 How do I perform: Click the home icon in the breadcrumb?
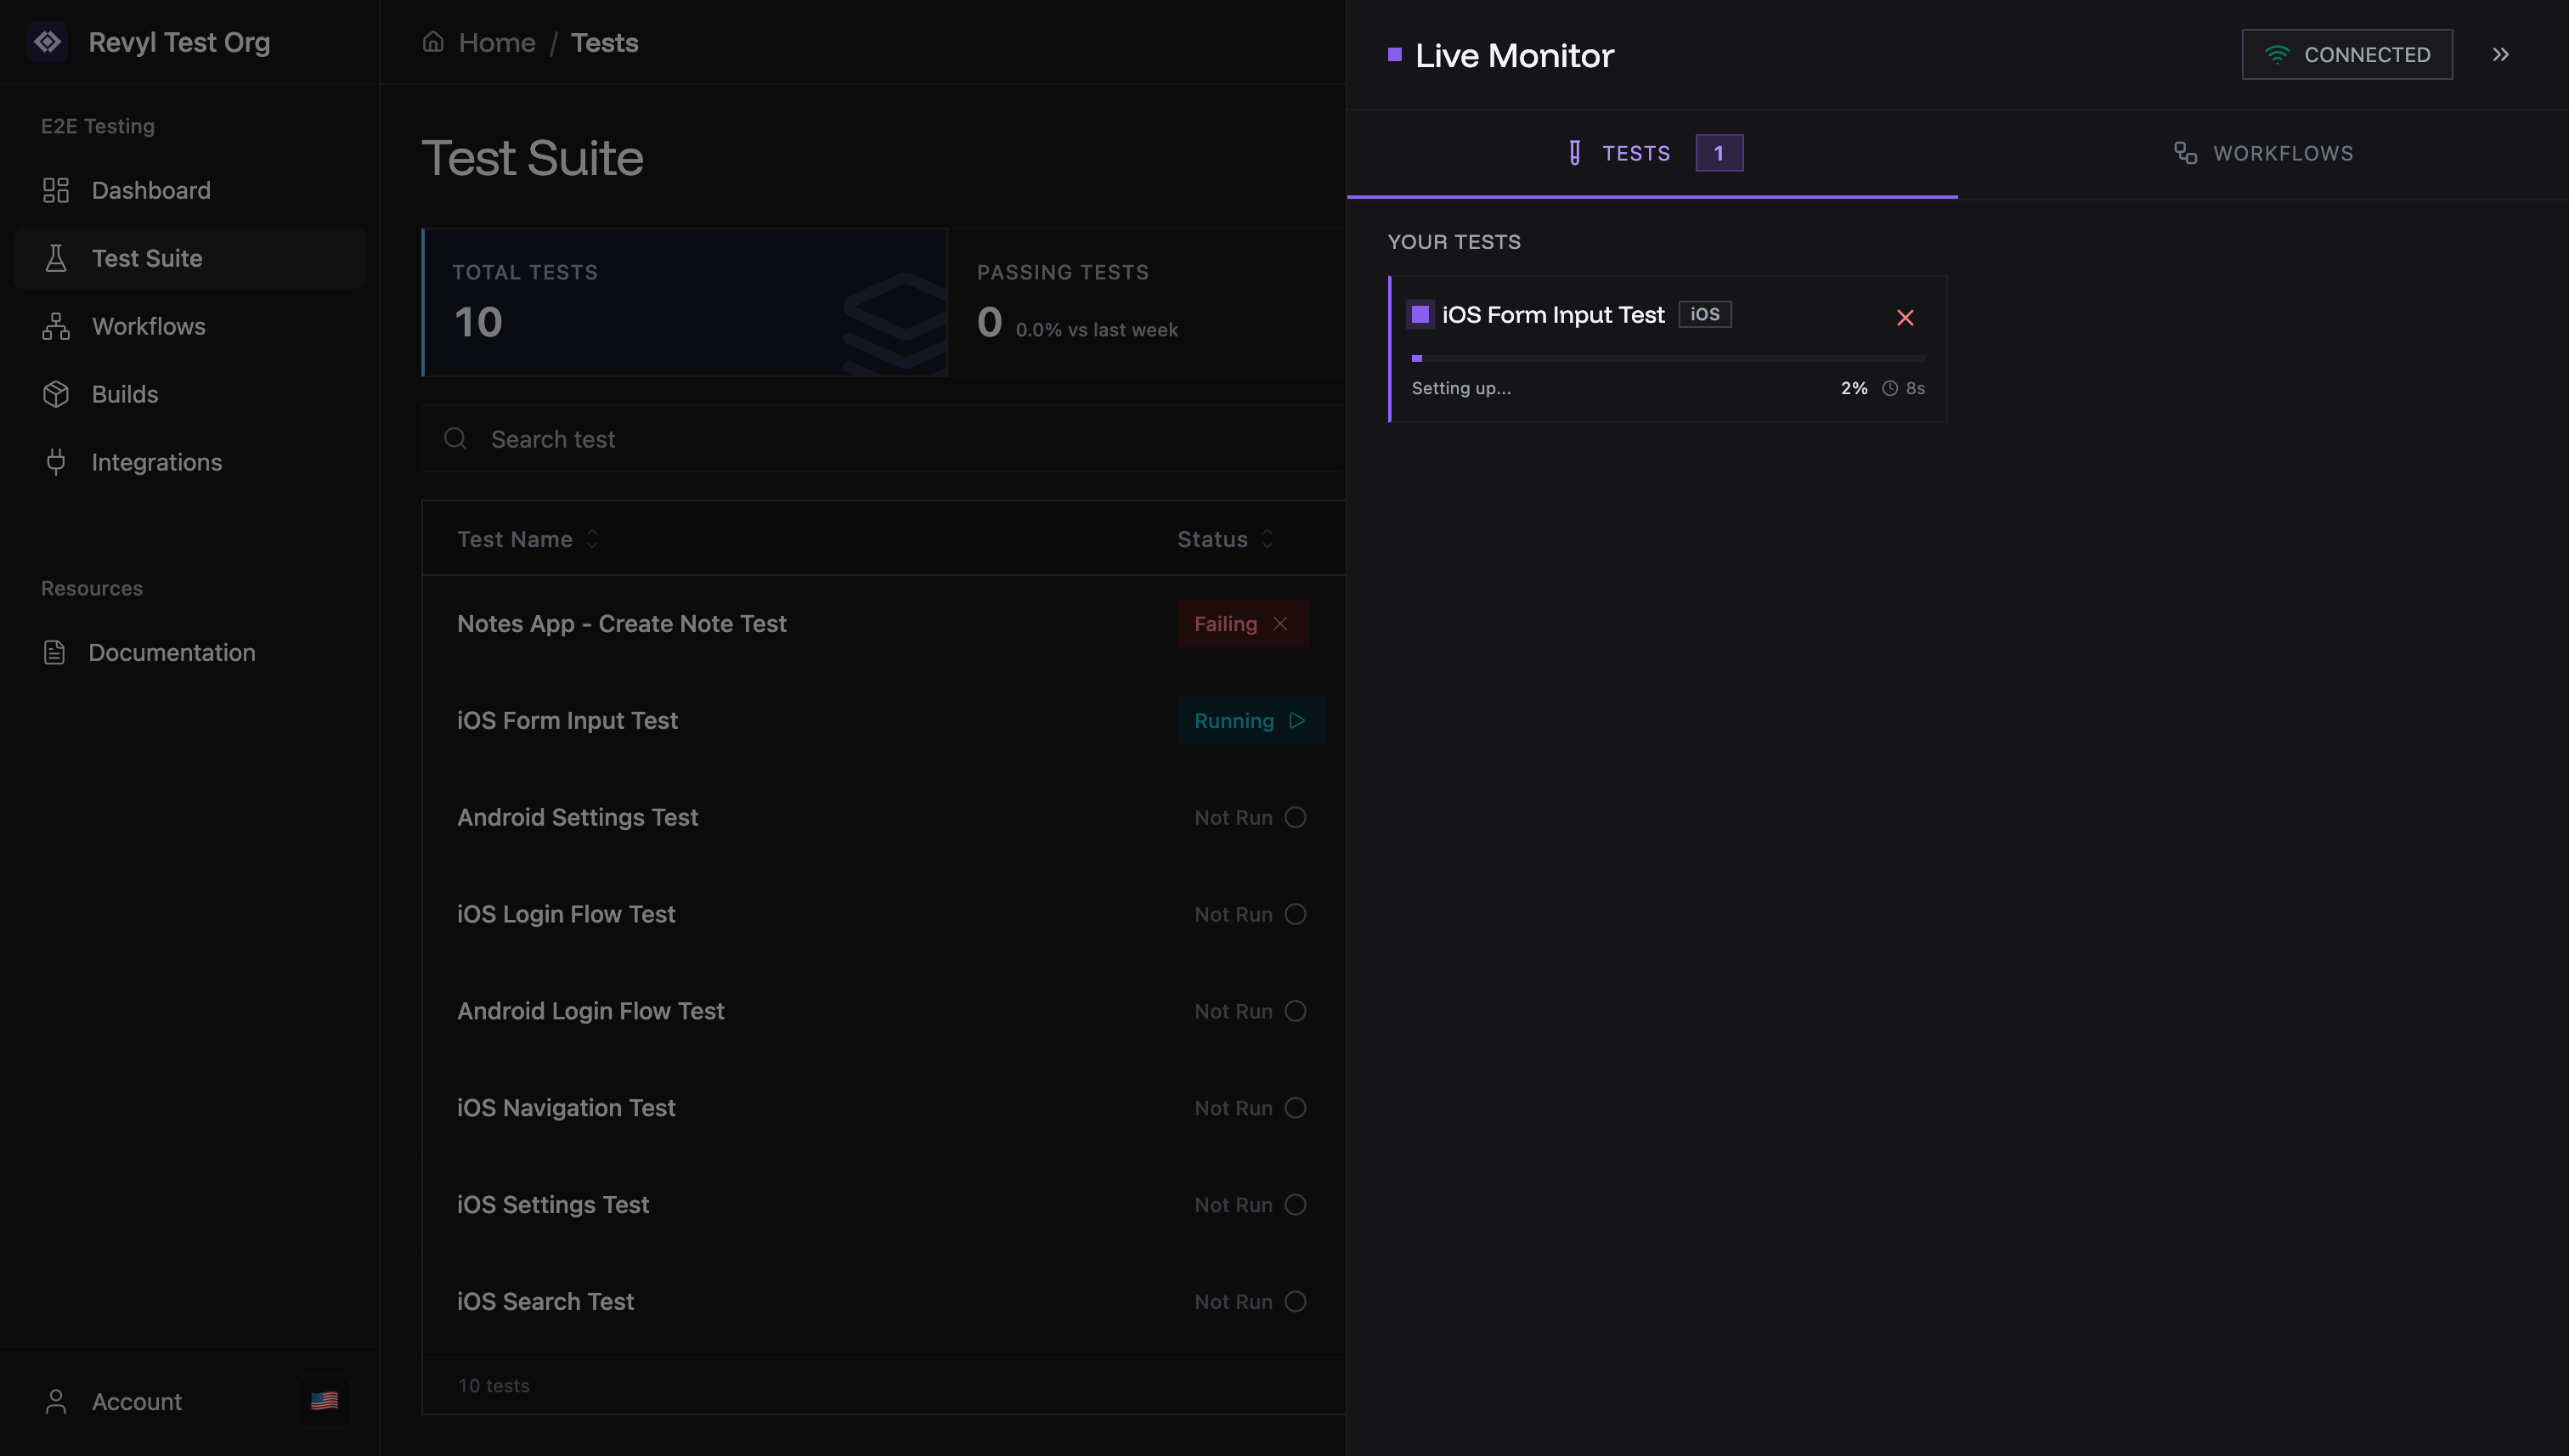coord(432,42)
